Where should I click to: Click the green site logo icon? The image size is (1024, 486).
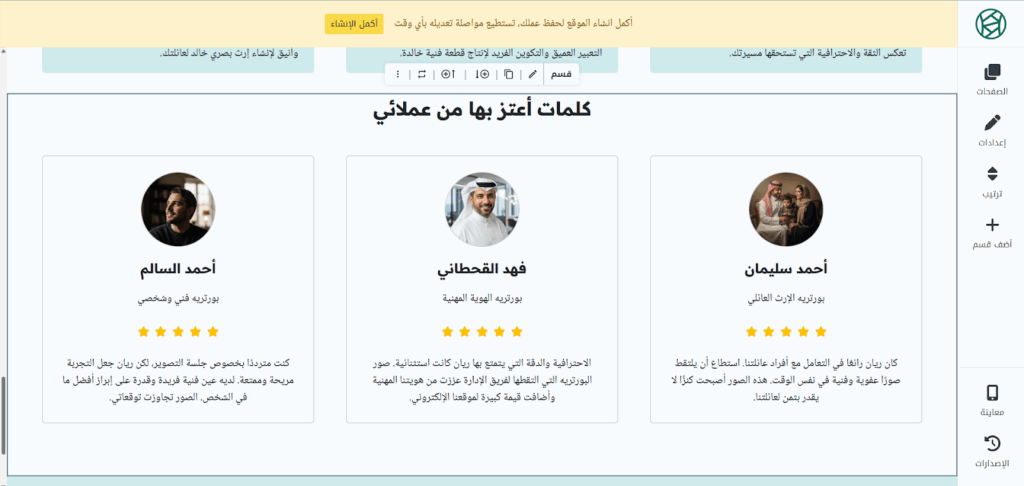click(991, 23)
